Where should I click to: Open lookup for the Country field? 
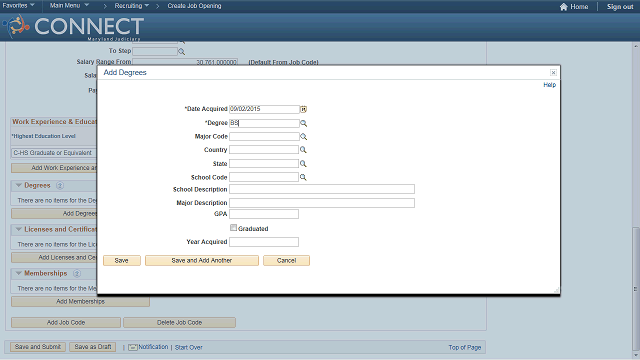click(x=303, y=150)
